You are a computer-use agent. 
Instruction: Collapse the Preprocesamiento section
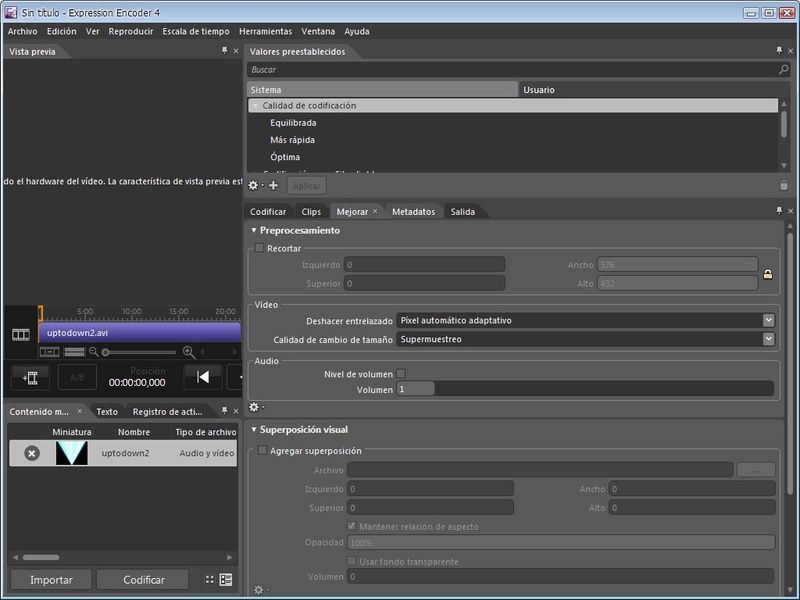[x=254, y=230]
